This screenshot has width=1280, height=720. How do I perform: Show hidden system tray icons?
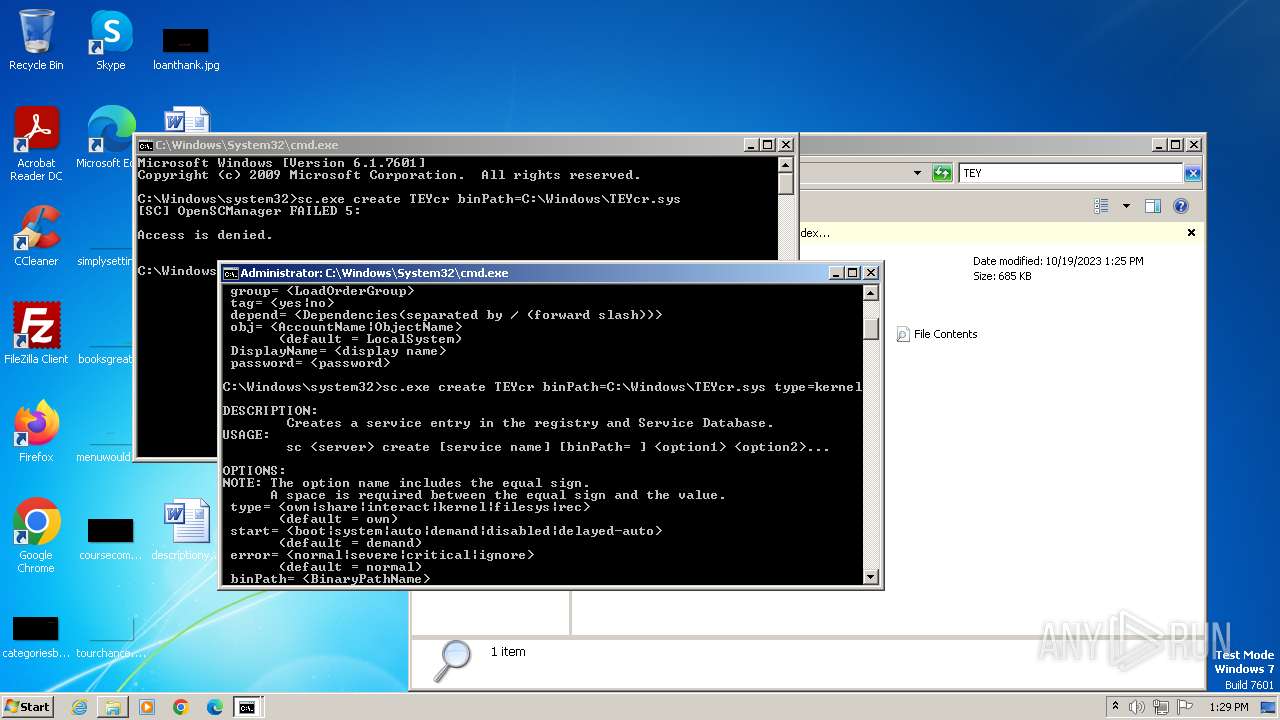click(x=1115, y=707)
